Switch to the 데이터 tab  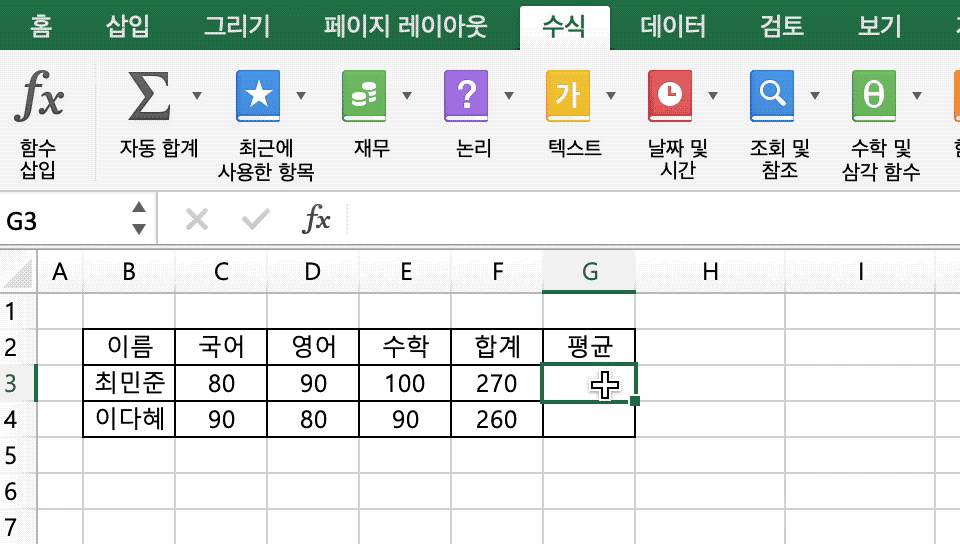[673, 26]
